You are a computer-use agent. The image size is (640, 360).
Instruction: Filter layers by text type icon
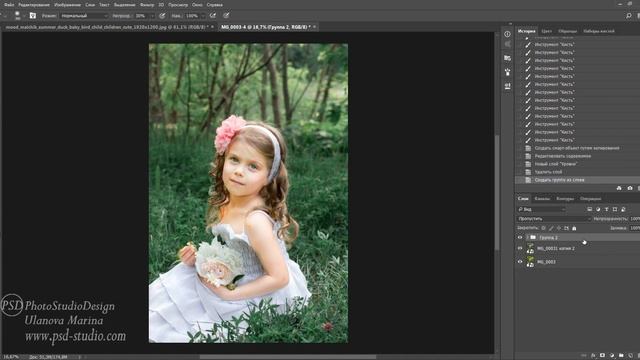[607, 209]
